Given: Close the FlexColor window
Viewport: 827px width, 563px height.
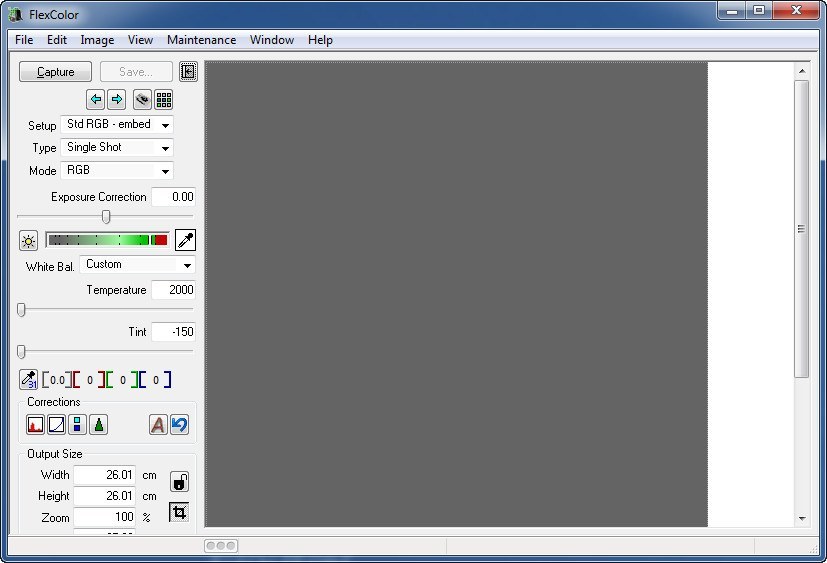Looking at the screenshot, I should coord(797,11).
